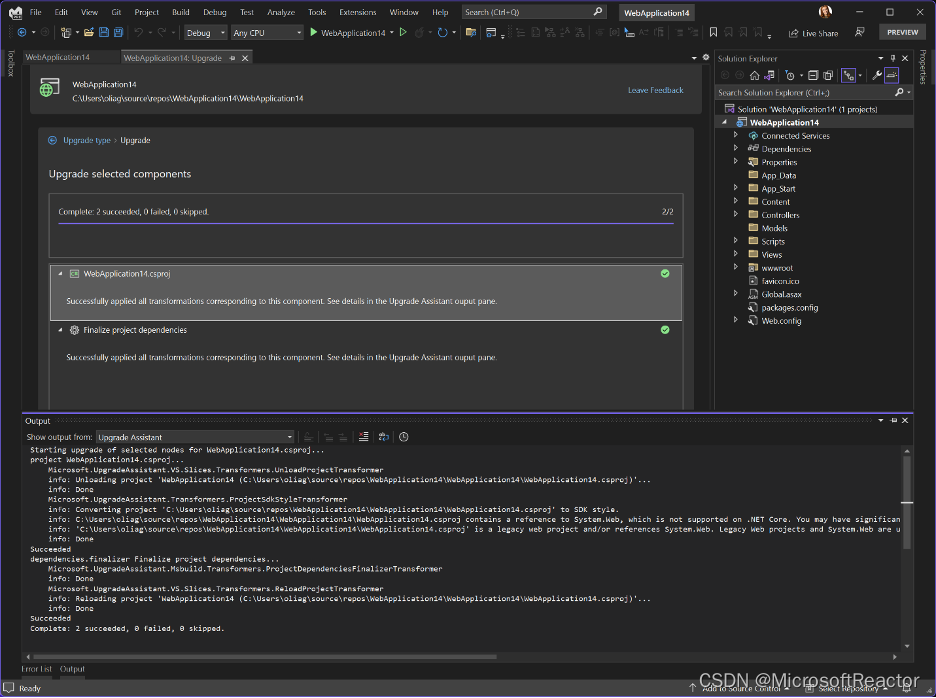The height and width of the screenshot is (698, 936).
Task: Open the Git menu
Action: 116,12
